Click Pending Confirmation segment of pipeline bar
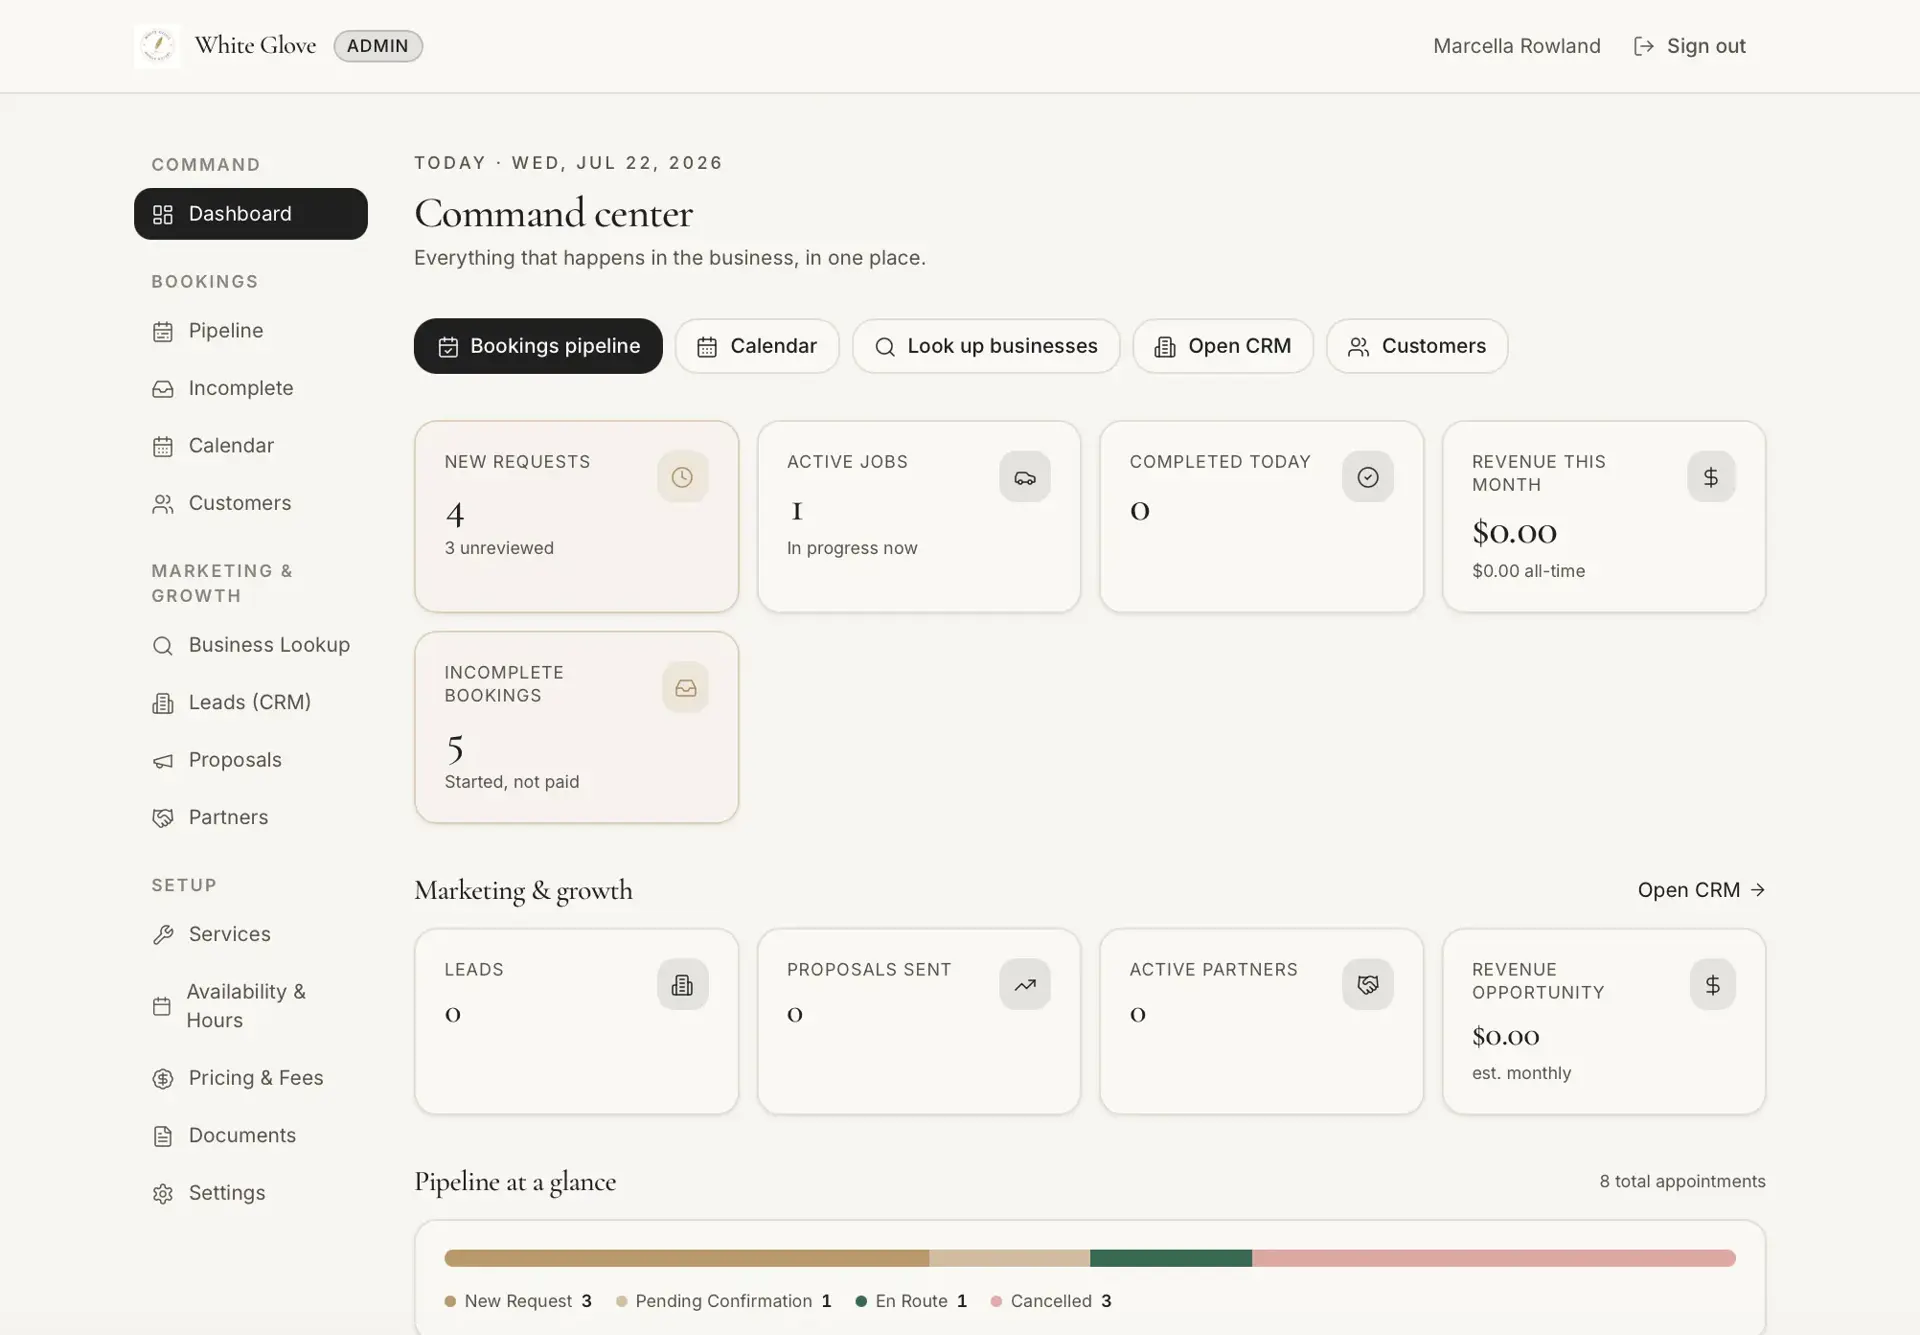This screenshot has width=1920, height=1335. point(1009,1258)
